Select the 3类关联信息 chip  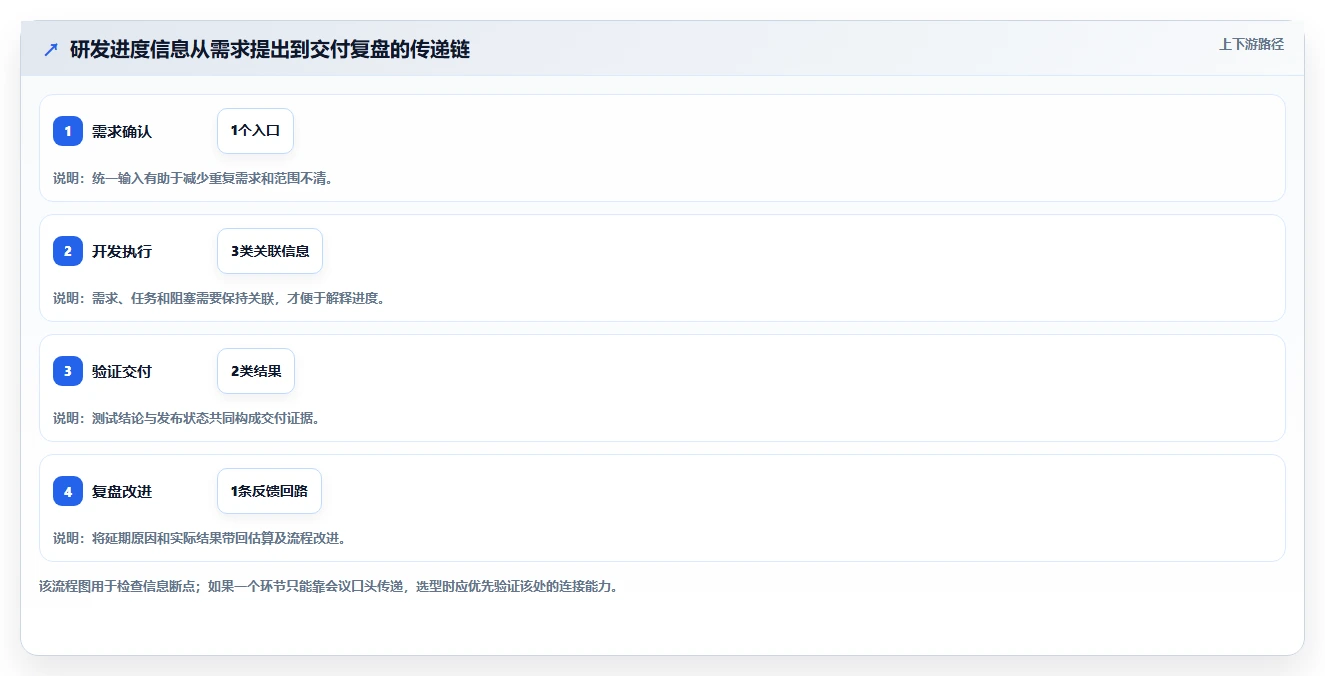(x=270, y=251)
